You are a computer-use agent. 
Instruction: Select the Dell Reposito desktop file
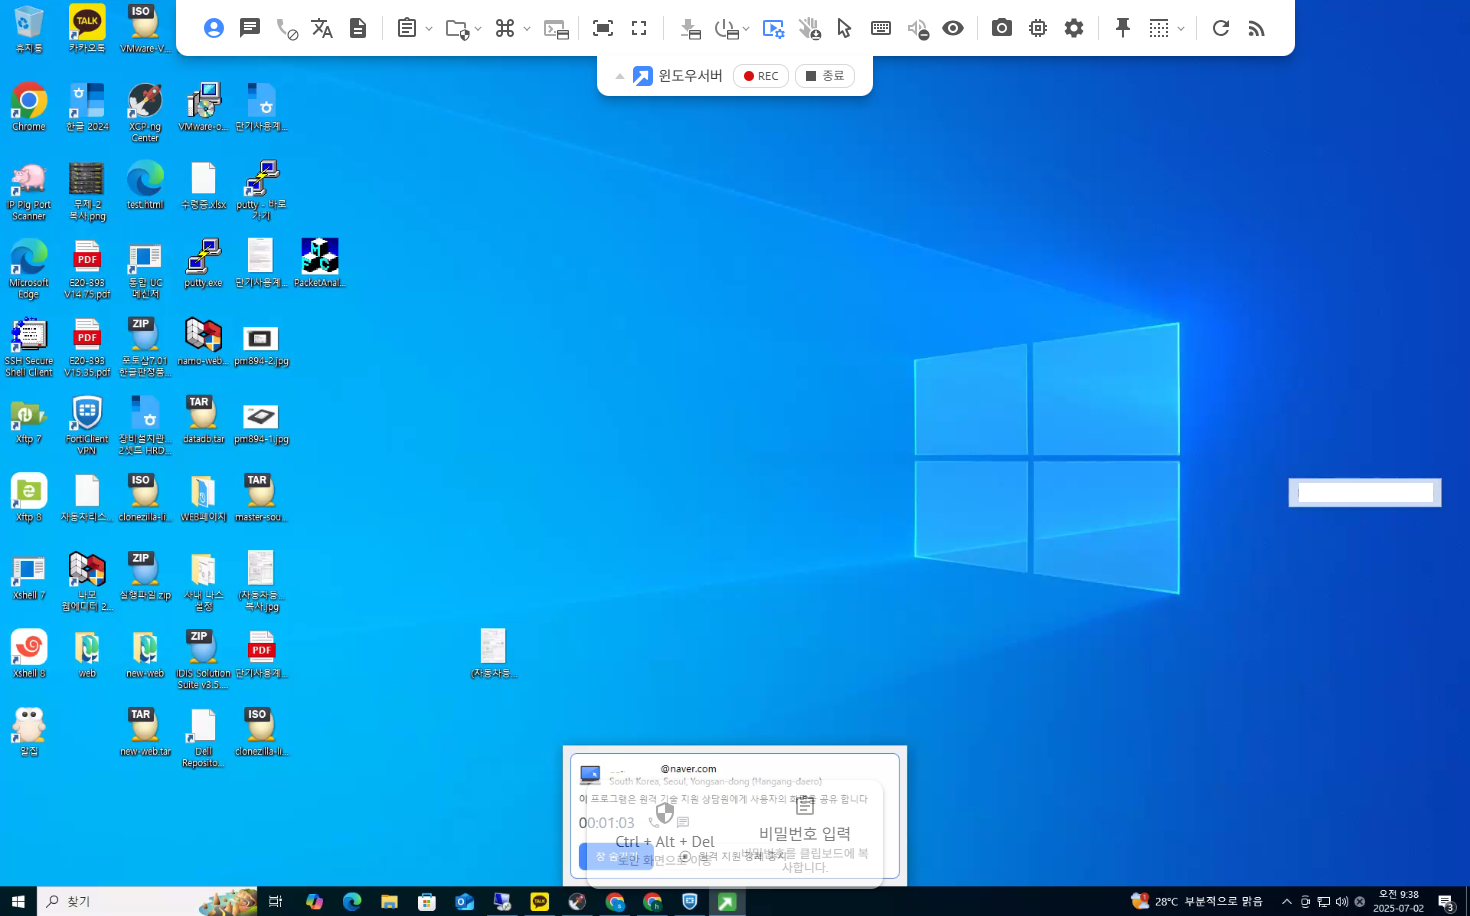(203, 737)
